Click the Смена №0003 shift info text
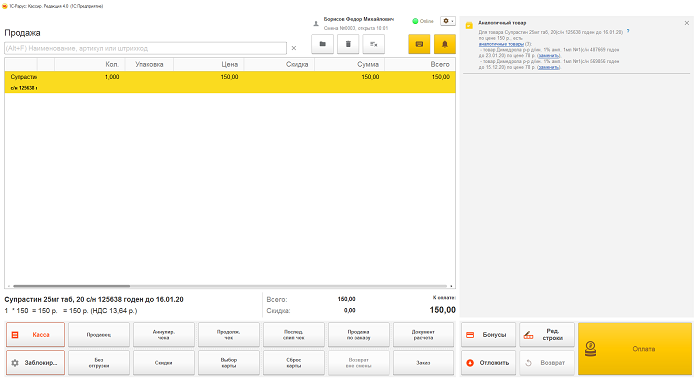Image resolution: width=700 pixels, height=379 pixels. click(356, 28)
